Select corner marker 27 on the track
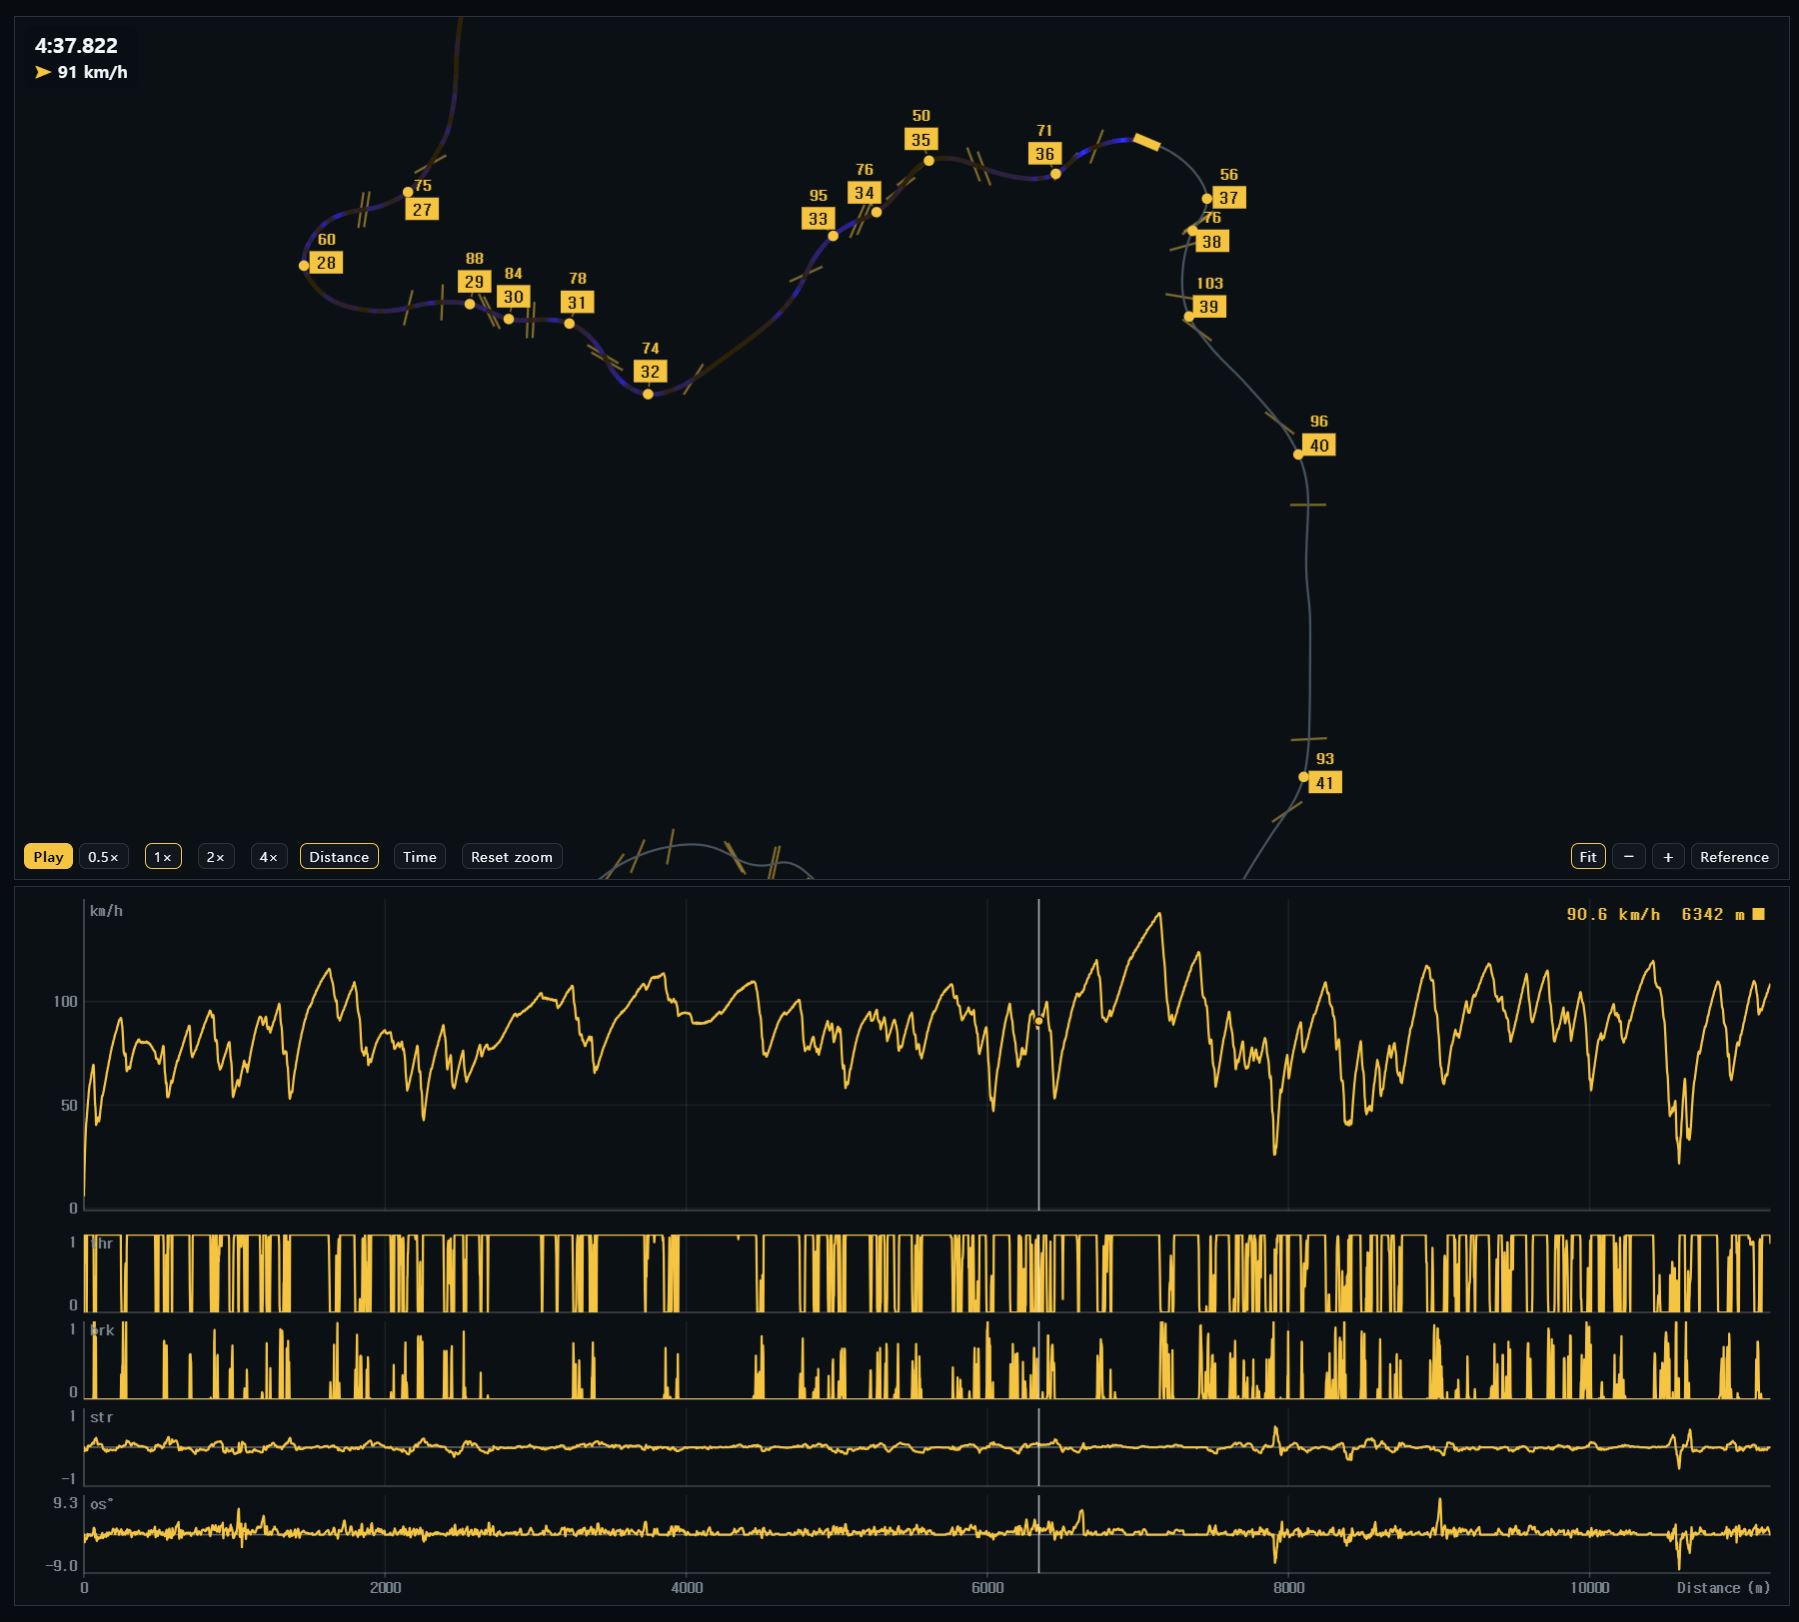The image size is (1799, 1622). (x=422, y=209)
